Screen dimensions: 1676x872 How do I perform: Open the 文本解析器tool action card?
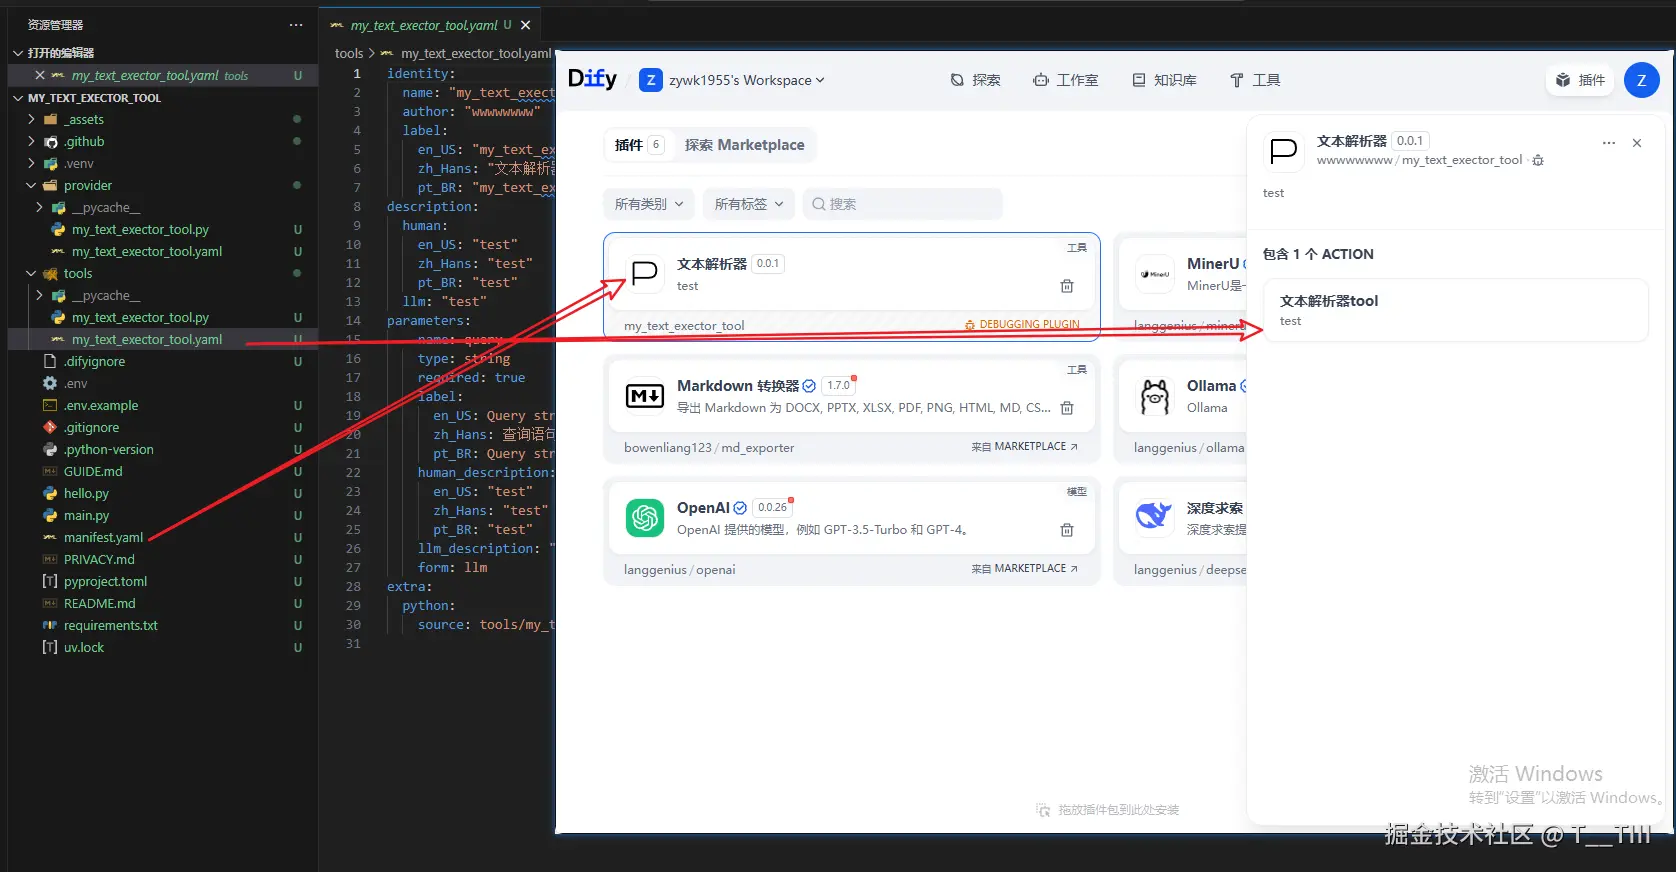(x=1455, y=310)
